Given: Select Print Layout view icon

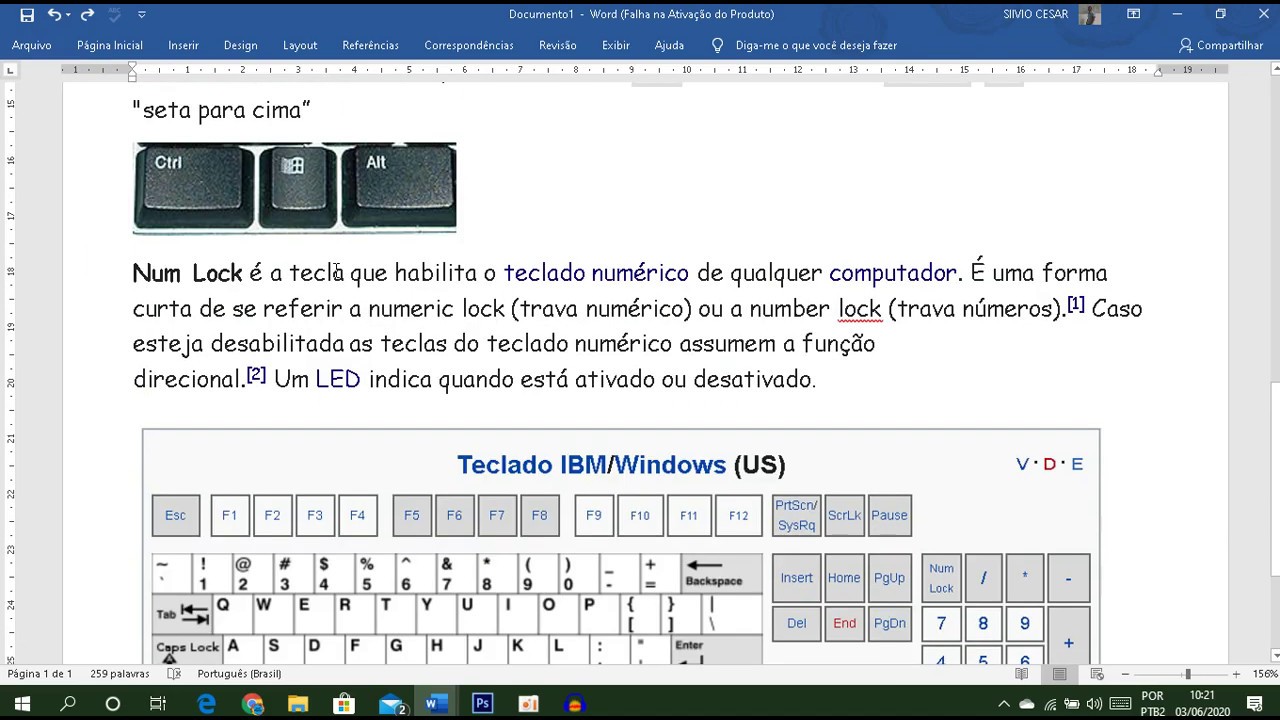Looking at the screenshot, I should [x=1059, y=674].
